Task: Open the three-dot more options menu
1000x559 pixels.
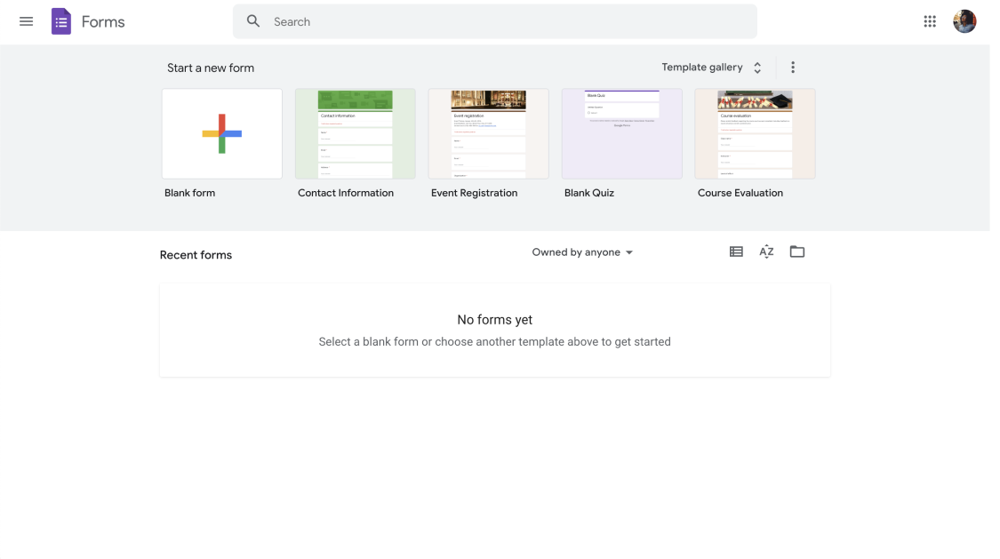Action: 793,67
